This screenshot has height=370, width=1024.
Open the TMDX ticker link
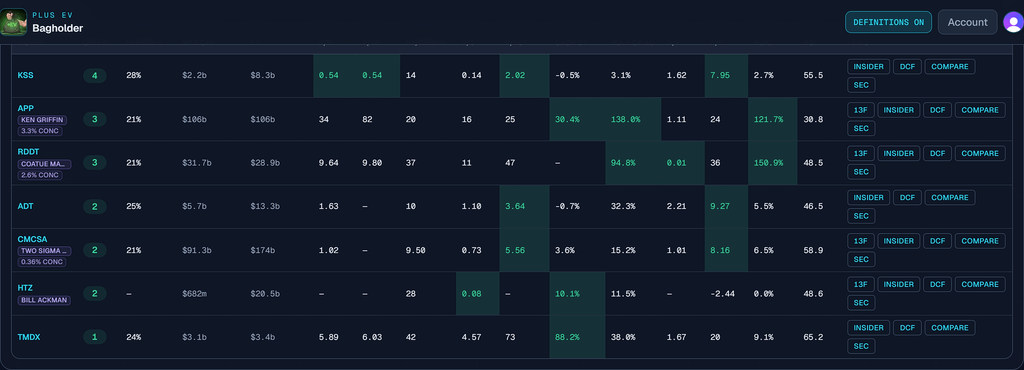[x=28, y=337]
